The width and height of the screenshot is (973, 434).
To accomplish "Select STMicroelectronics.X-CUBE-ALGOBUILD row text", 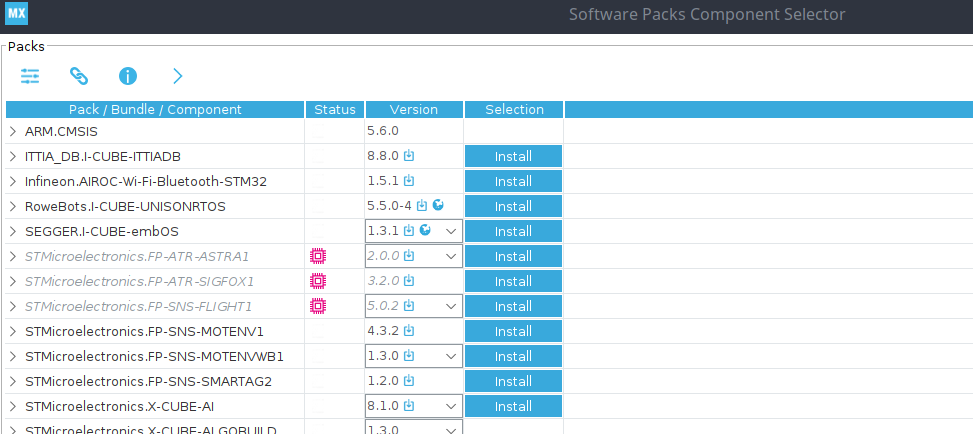I will 151,430.
